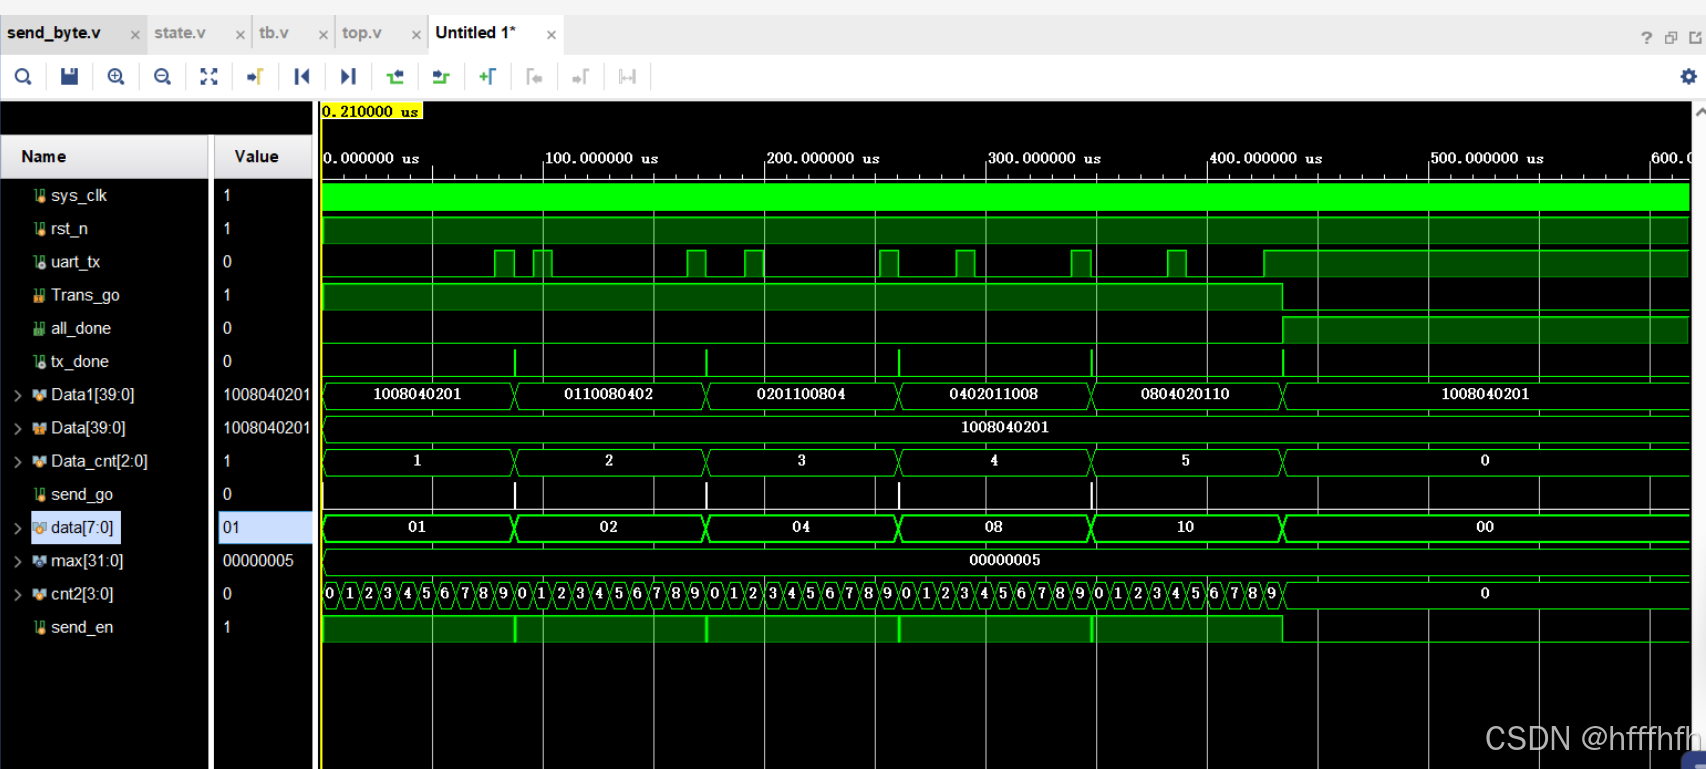Jump to last simulation time
The width and height of the screenshot is (1706, 769).
click(348, 77)
